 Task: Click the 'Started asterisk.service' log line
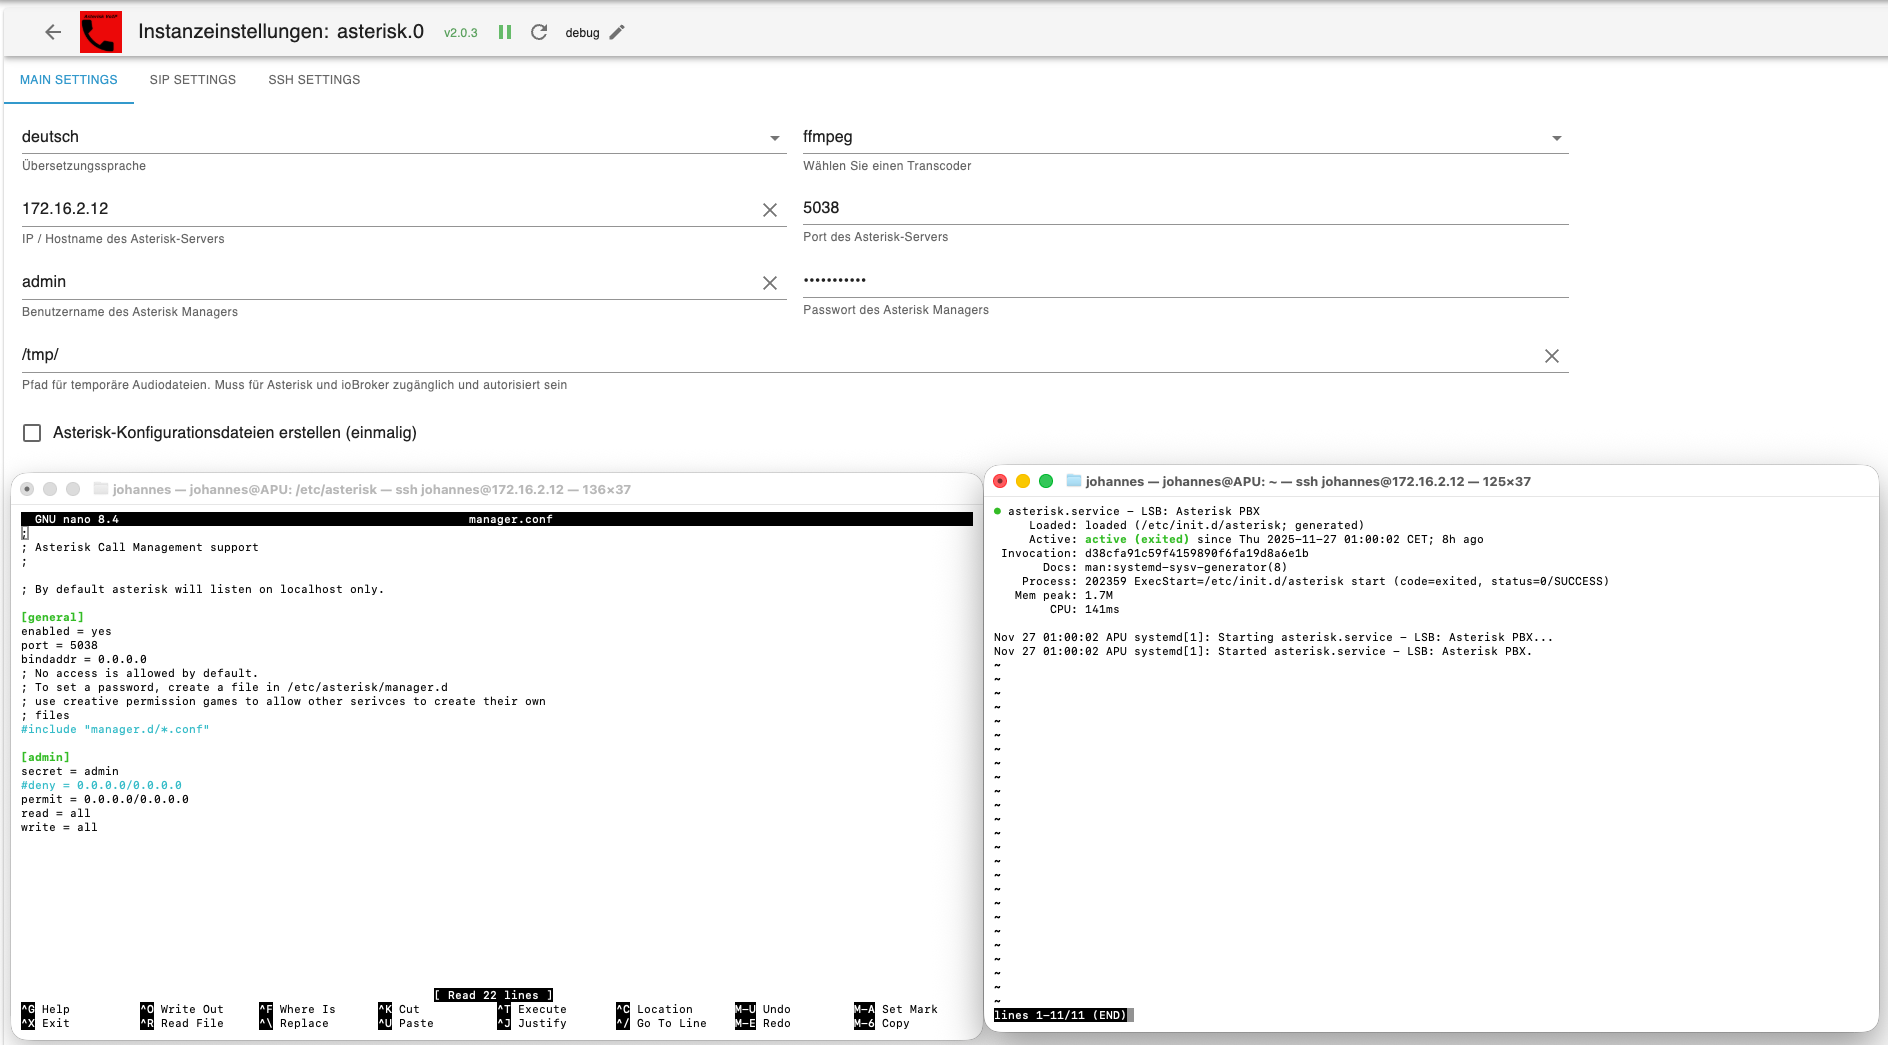(1263, 651)
